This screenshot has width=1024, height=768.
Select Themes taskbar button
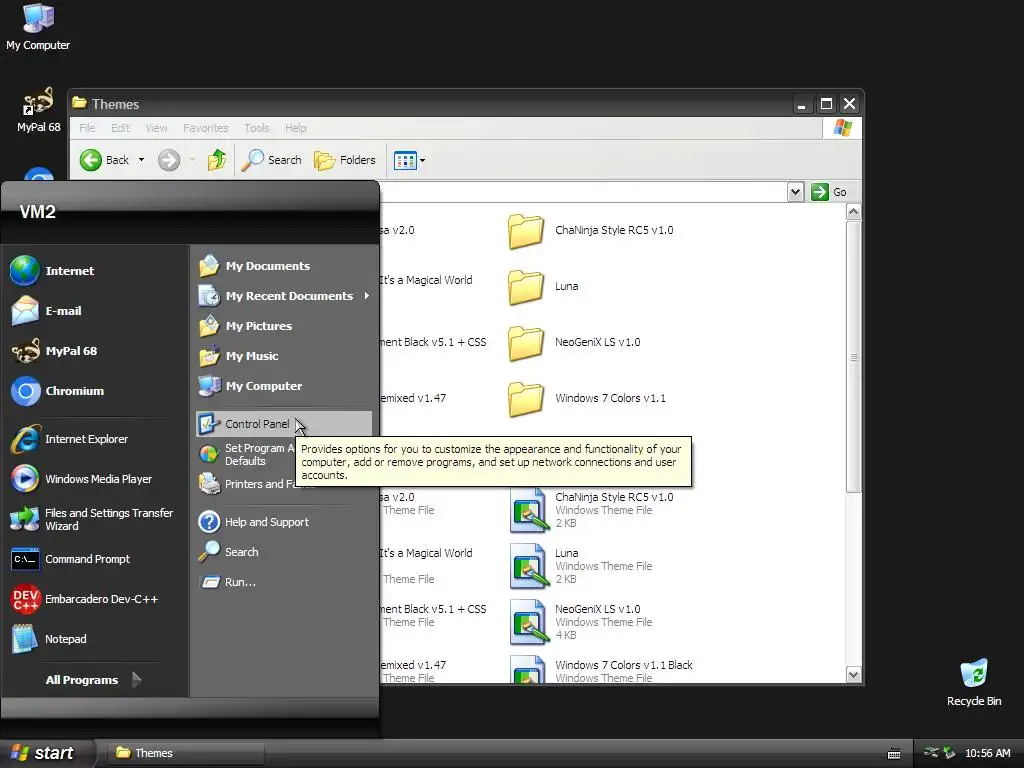click(185, 753)
